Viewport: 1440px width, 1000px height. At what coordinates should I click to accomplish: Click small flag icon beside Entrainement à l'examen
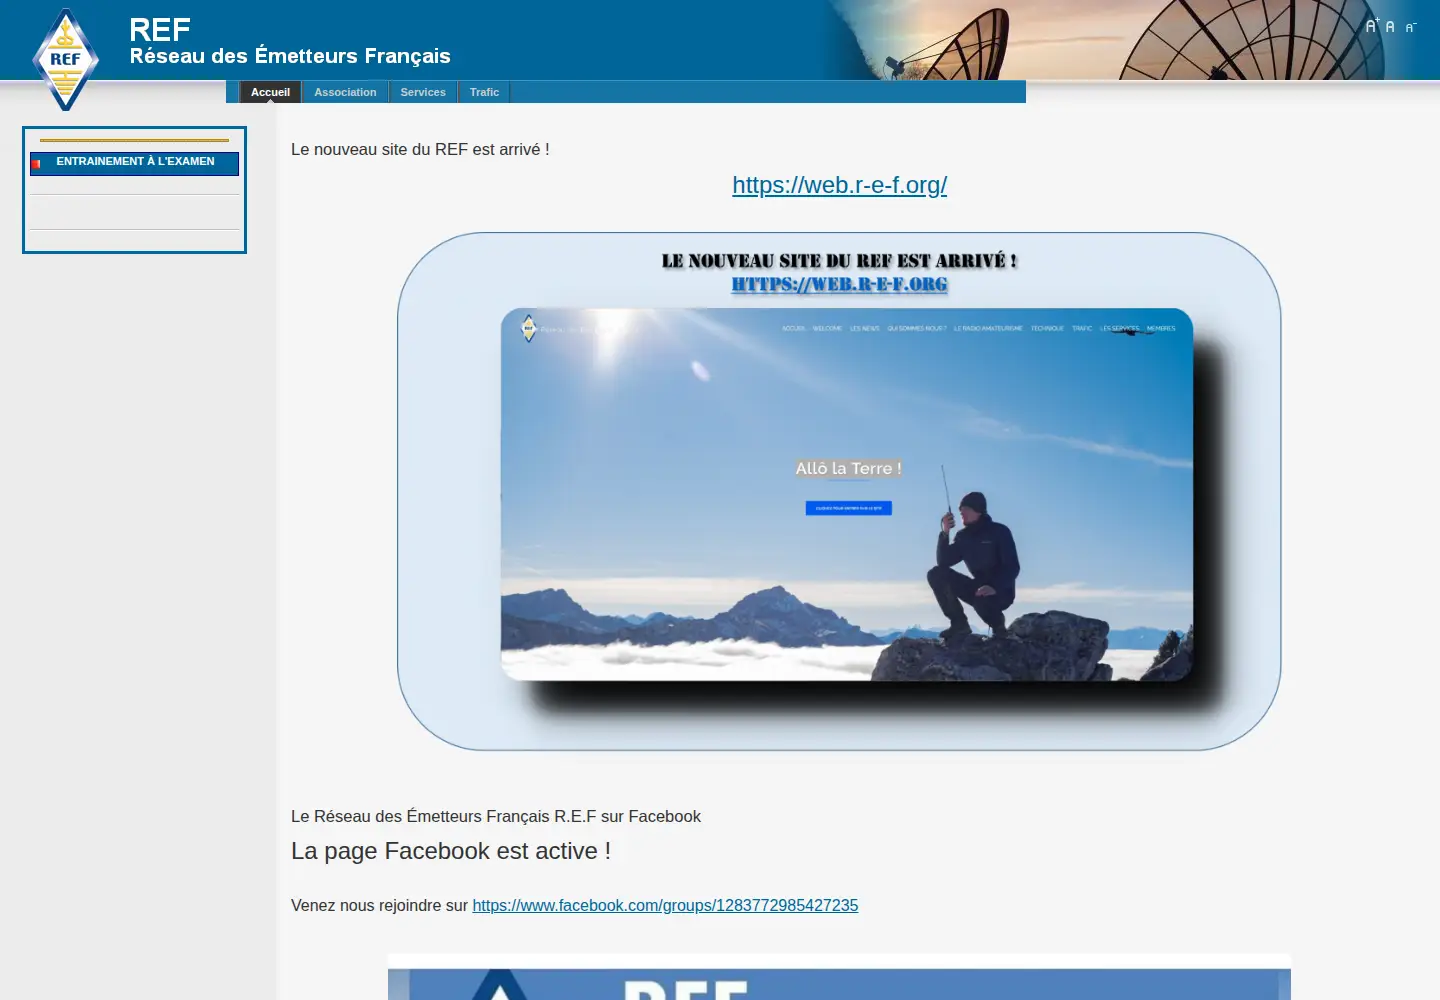36,164
